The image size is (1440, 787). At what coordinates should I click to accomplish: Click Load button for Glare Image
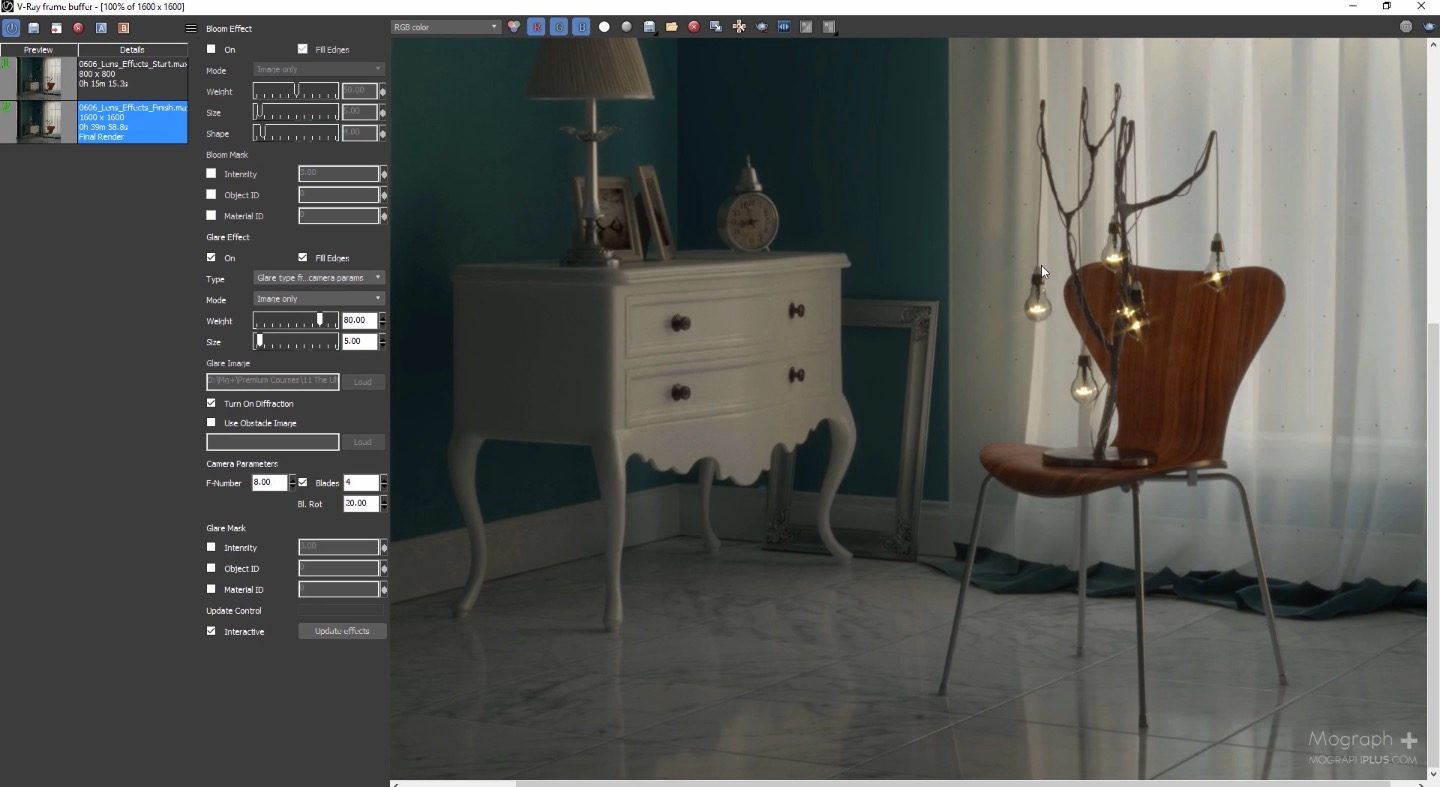(x=363, y=382)
